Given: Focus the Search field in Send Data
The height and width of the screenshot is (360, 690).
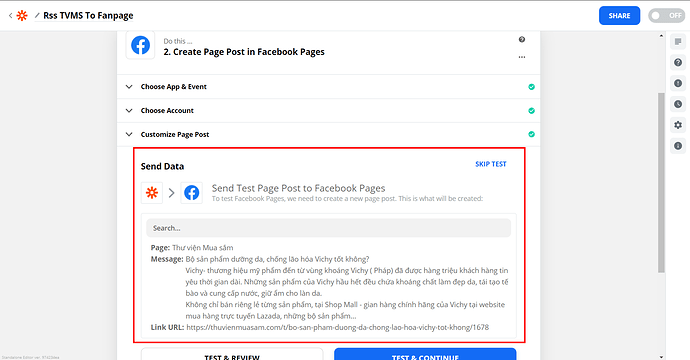Looking at the screenshot, I should 328,228.
